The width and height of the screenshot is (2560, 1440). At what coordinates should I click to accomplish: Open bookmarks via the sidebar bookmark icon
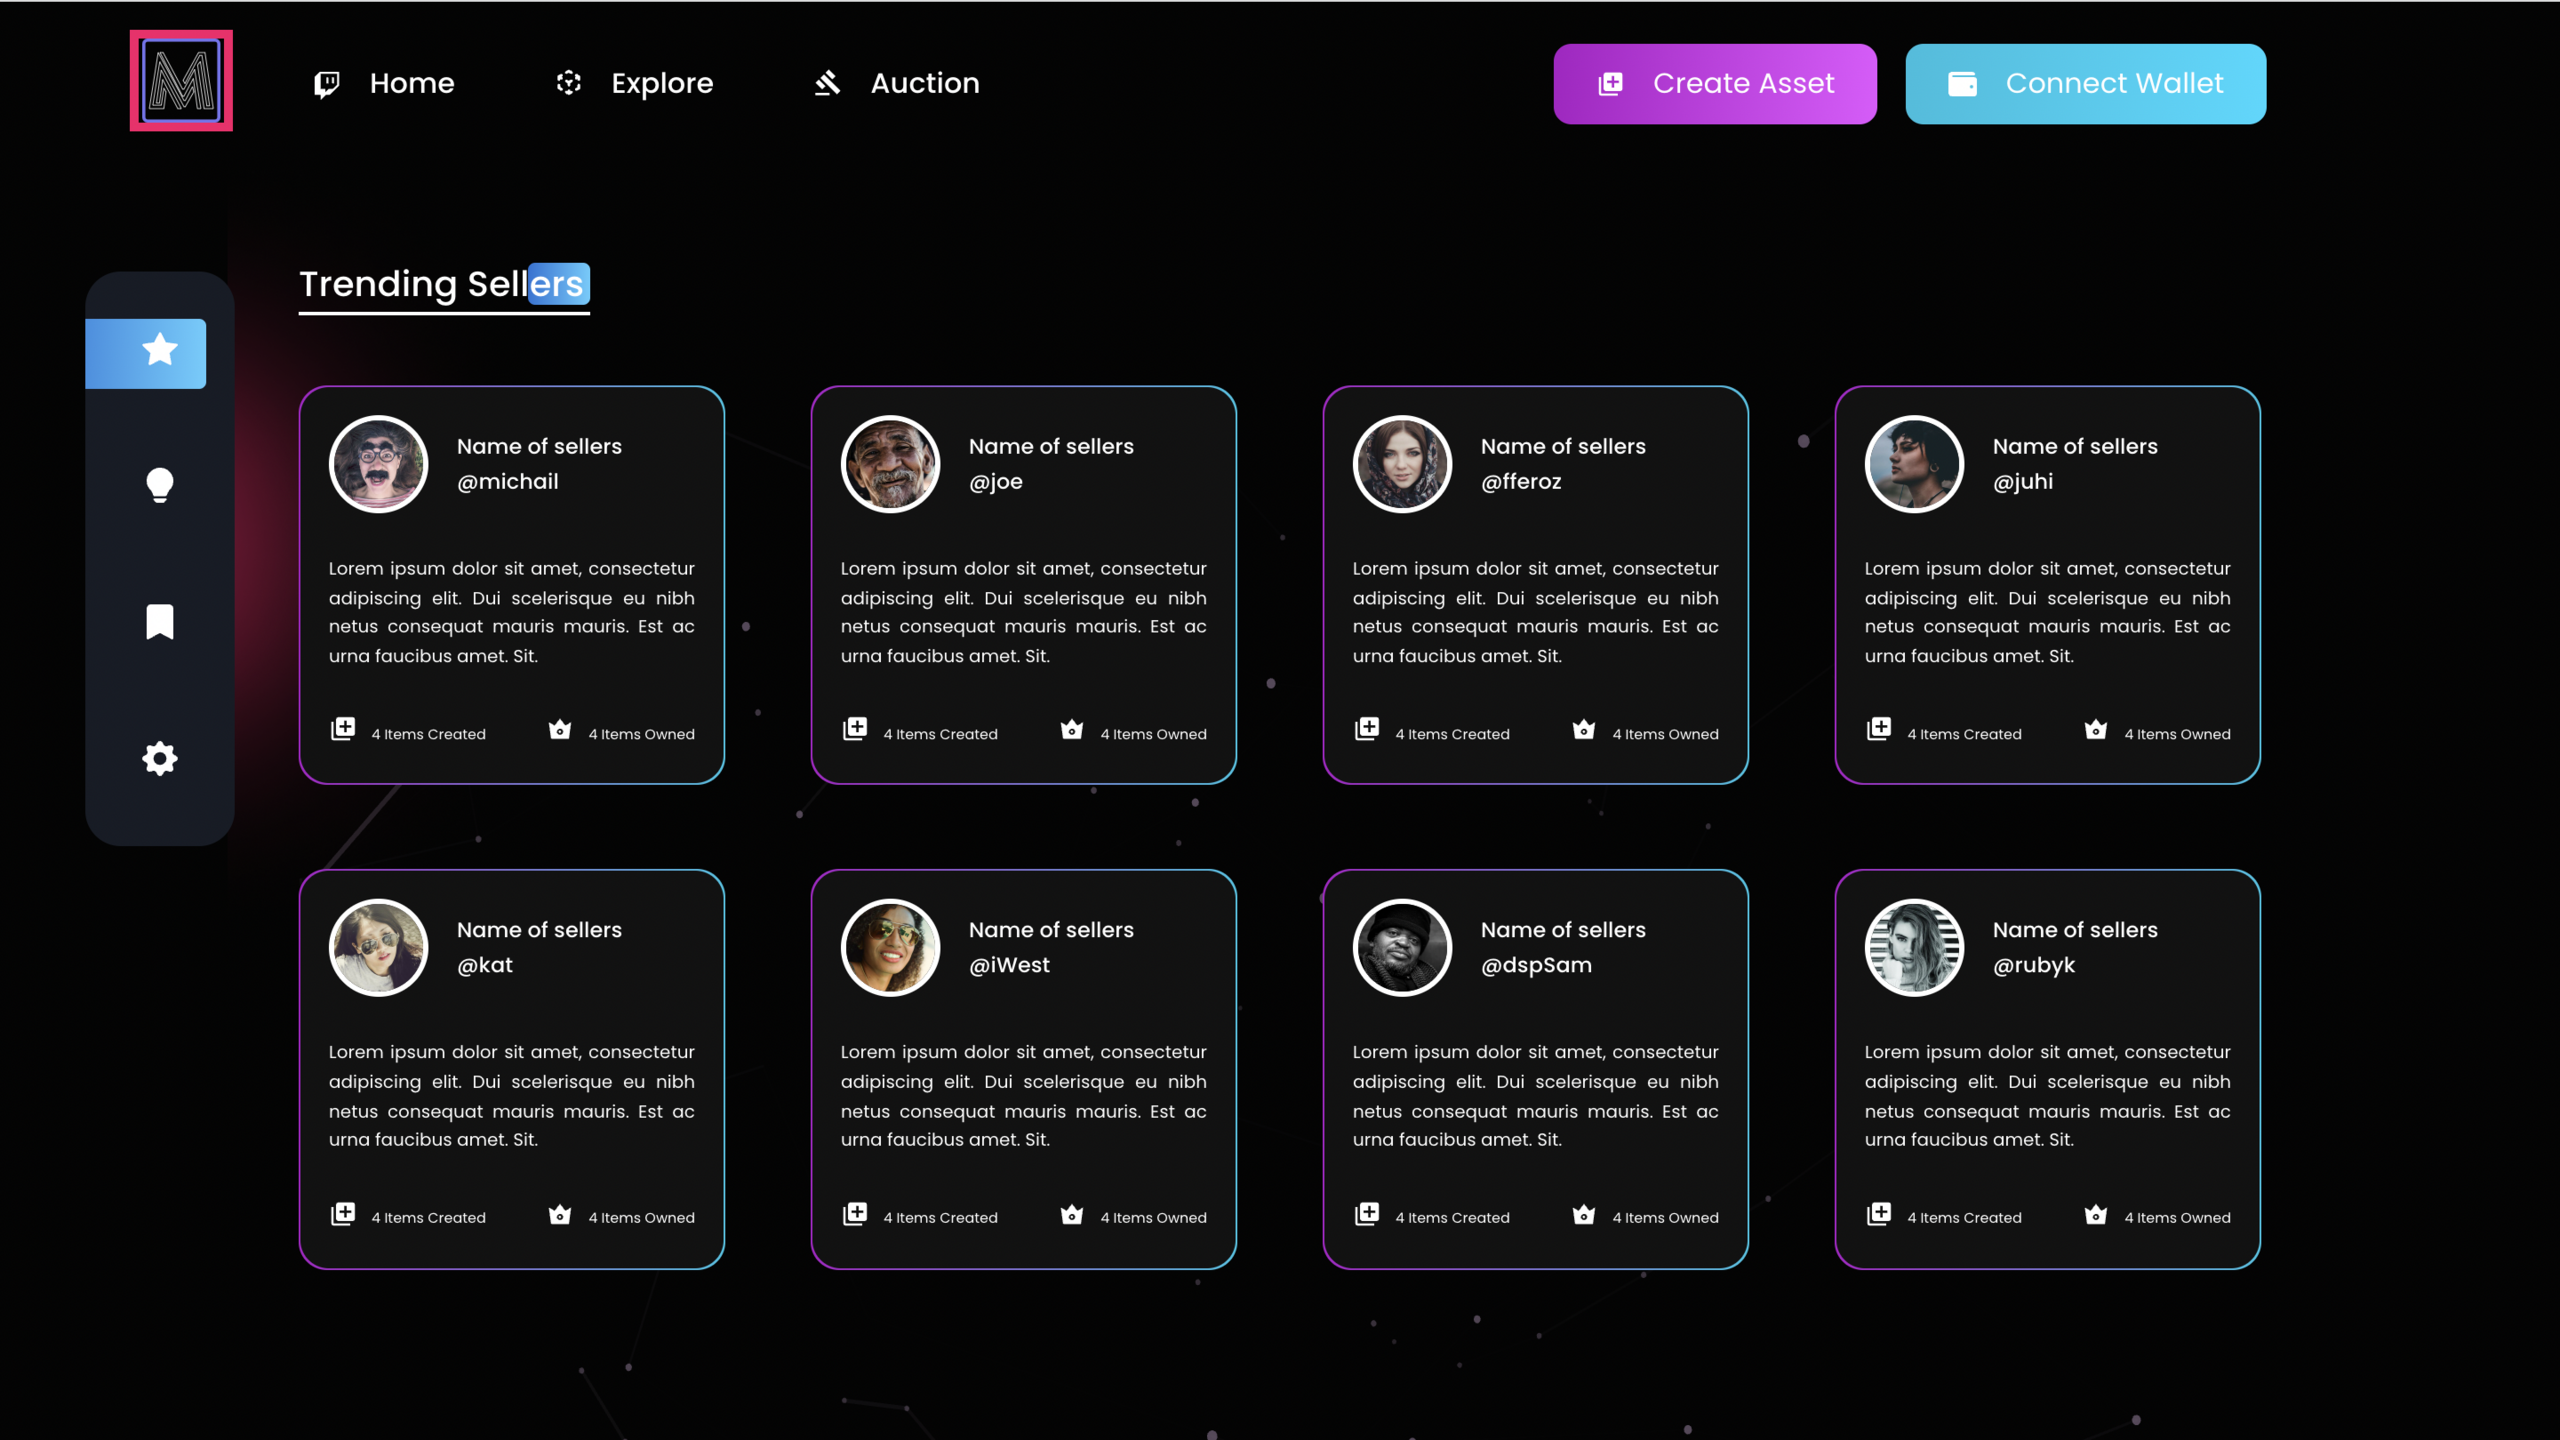158,621
